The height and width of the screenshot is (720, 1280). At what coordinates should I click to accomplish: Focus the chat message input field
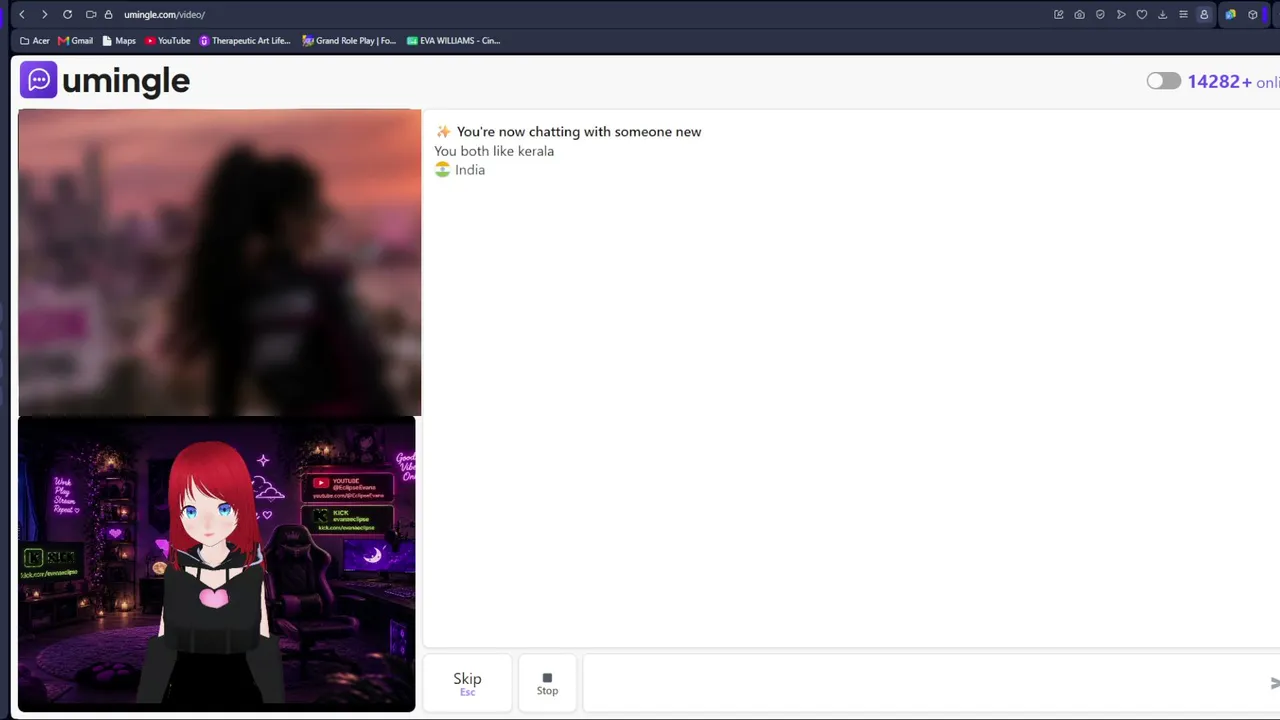[x=925, y=683]
